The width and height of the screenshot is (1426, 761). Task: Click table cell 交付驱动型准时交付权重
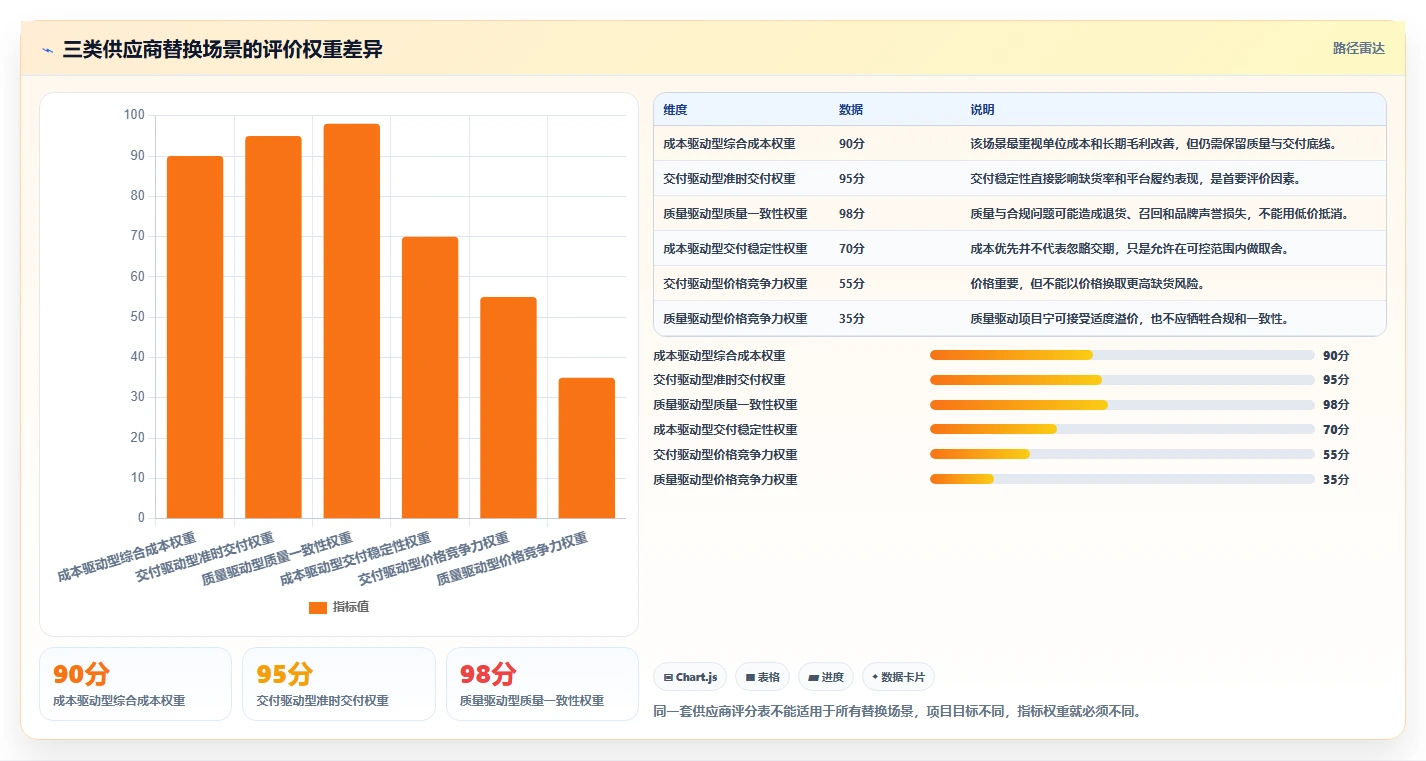pos(729,179)
